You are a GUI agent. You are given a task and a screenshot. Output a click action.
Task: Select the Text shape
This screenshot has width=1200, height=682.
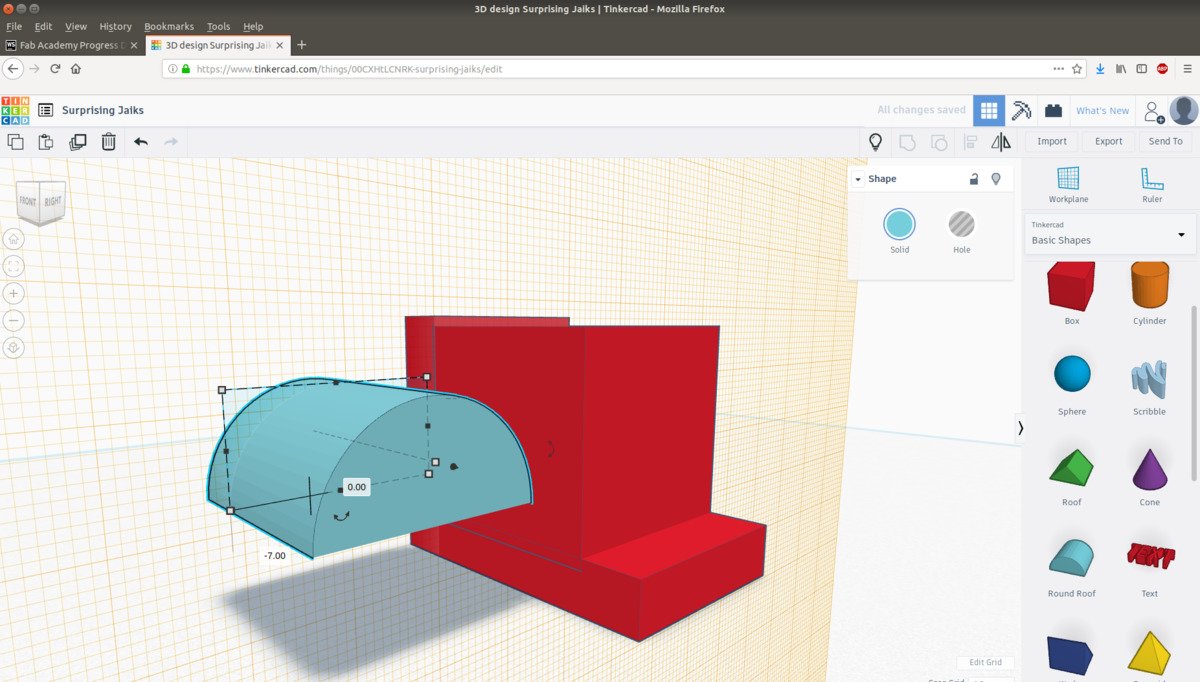(1150, 566)
